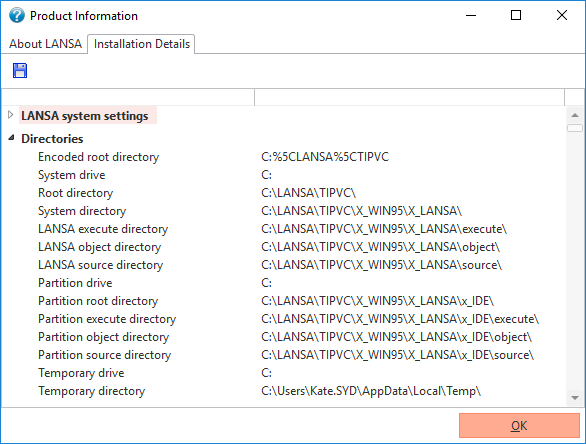
Task: Click the OK button
Action: tap(519, 425)
